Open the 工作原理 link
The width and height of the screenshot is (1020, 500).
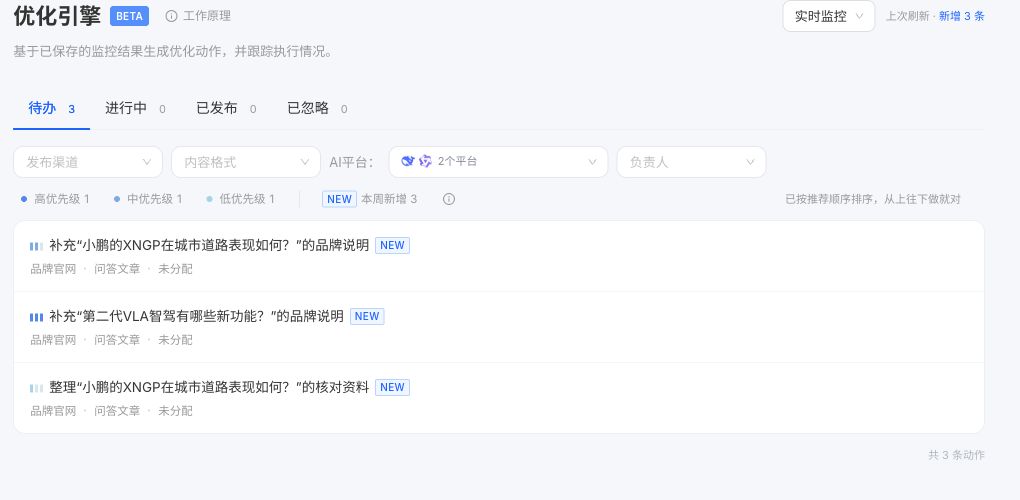[207, 16]
